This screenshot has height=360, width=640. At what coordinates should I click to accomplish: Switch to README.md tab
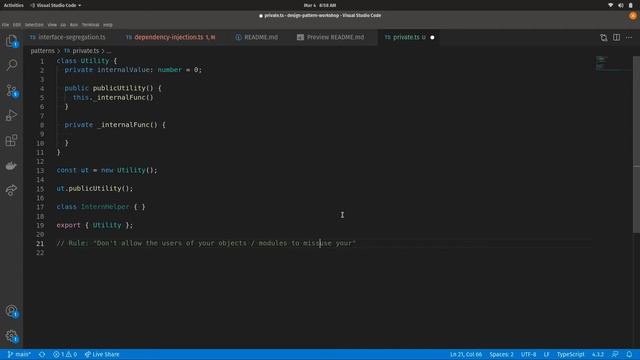257,37
